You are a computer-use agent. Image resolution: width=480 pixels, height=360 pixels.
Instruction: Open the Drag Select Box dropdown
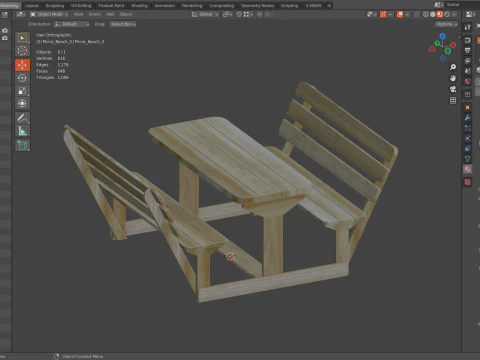123,24
